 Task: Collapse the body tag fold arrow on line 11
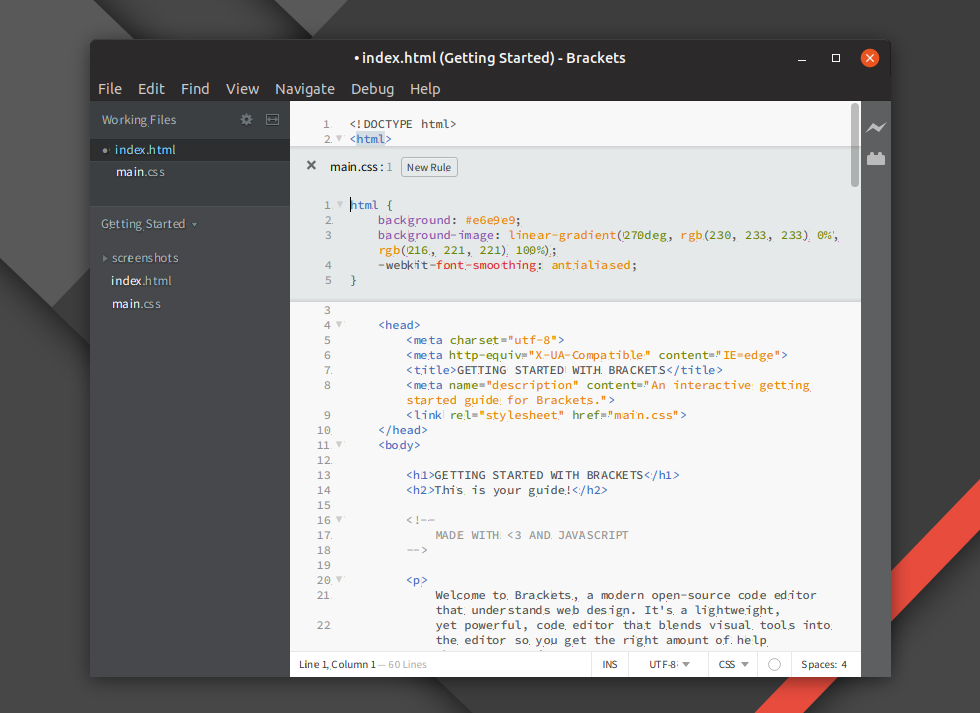[x=338, y=444]
